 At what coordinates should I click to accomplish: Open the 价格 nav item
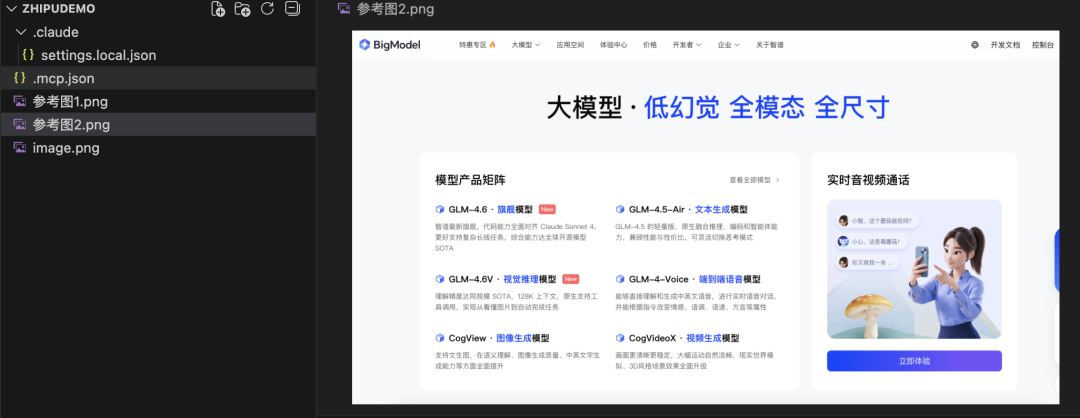(650, 45)
